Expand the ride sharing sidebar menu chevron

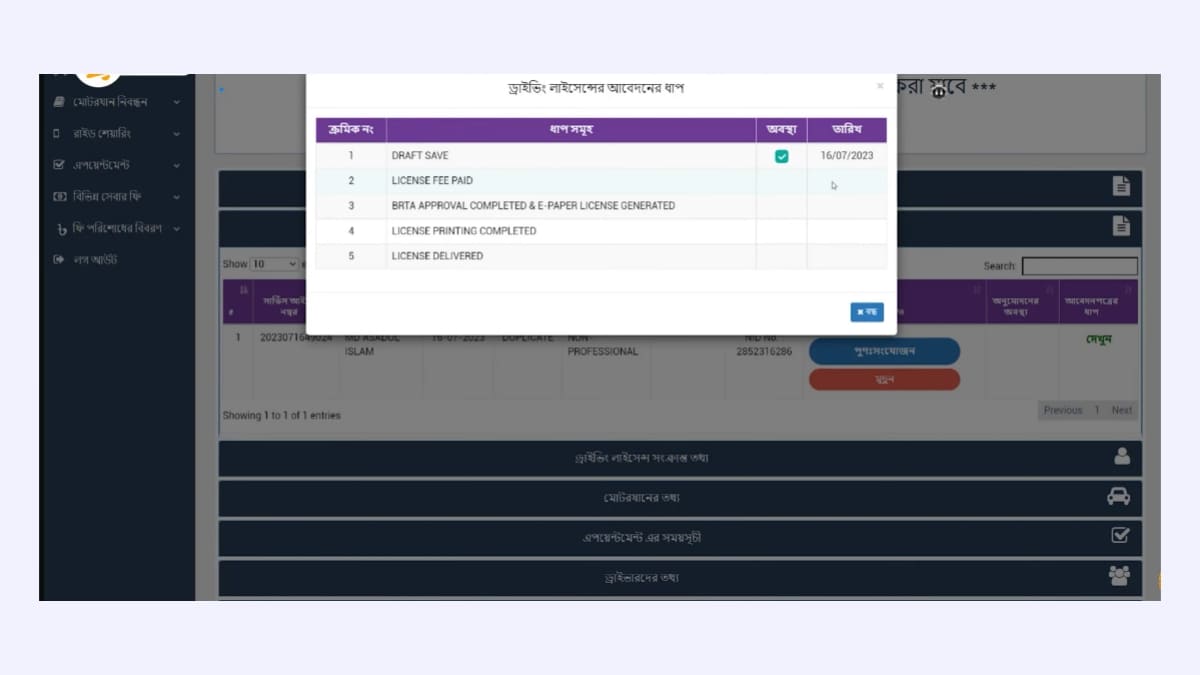coord(176,134)
